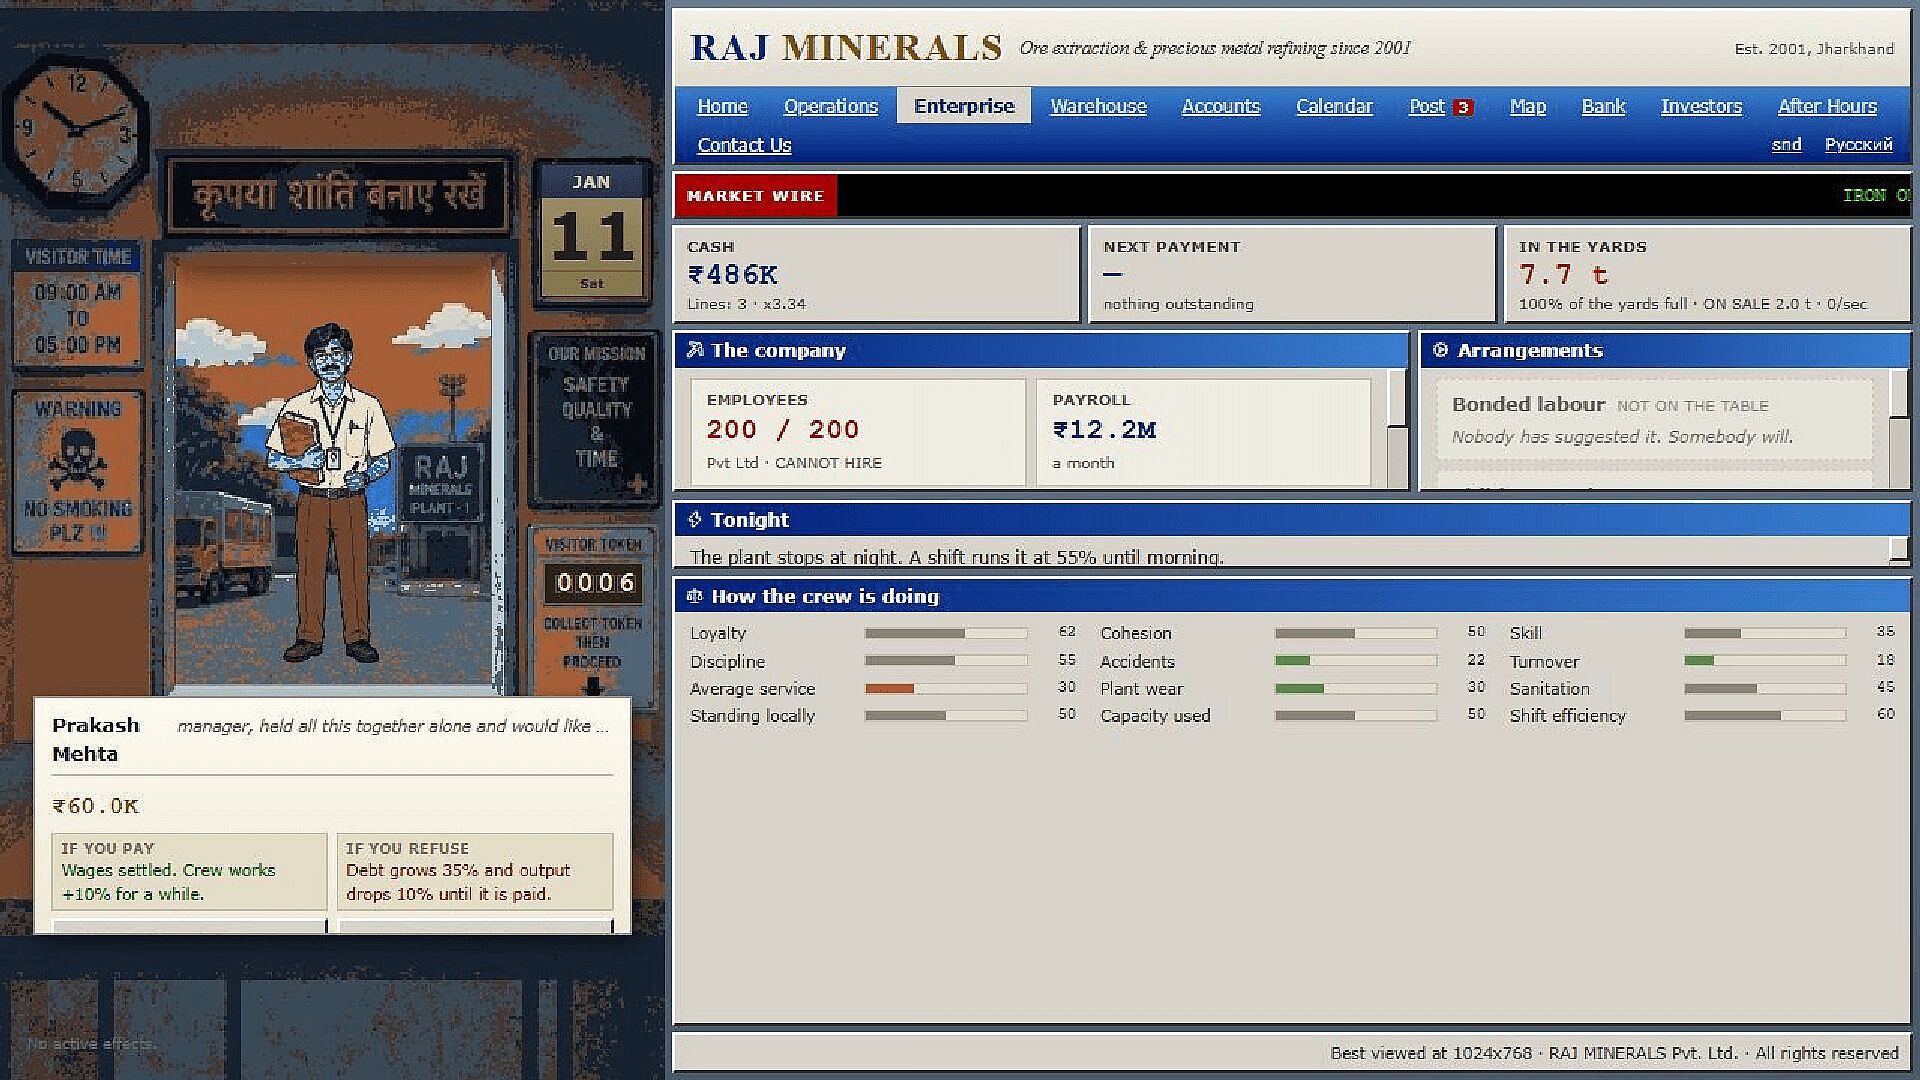Switch language to Русский

1858,144
